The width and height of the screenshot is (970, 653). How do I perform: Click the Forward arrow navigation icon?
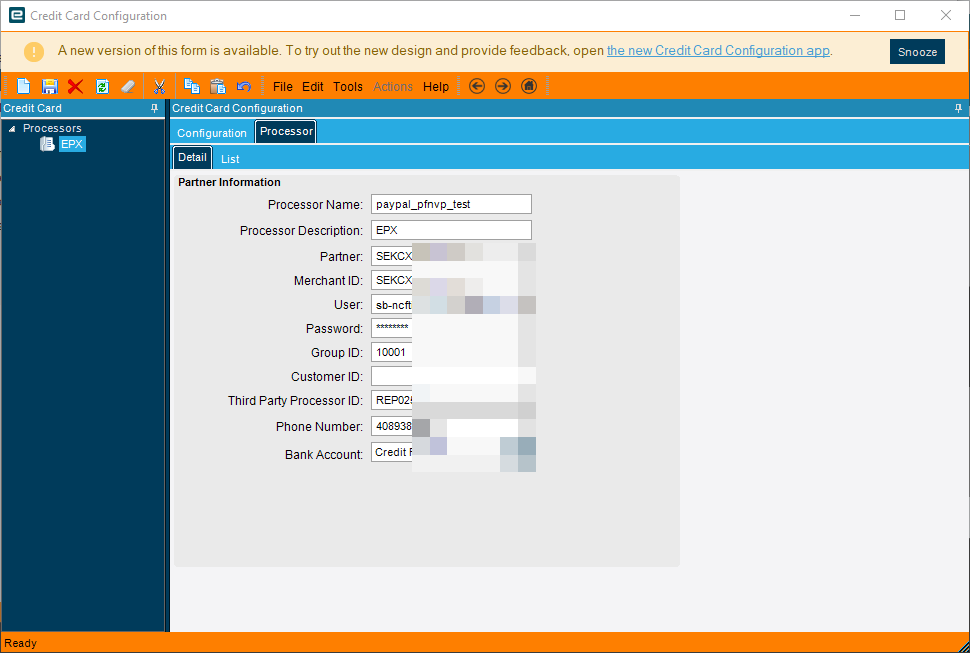click(503, 87)
